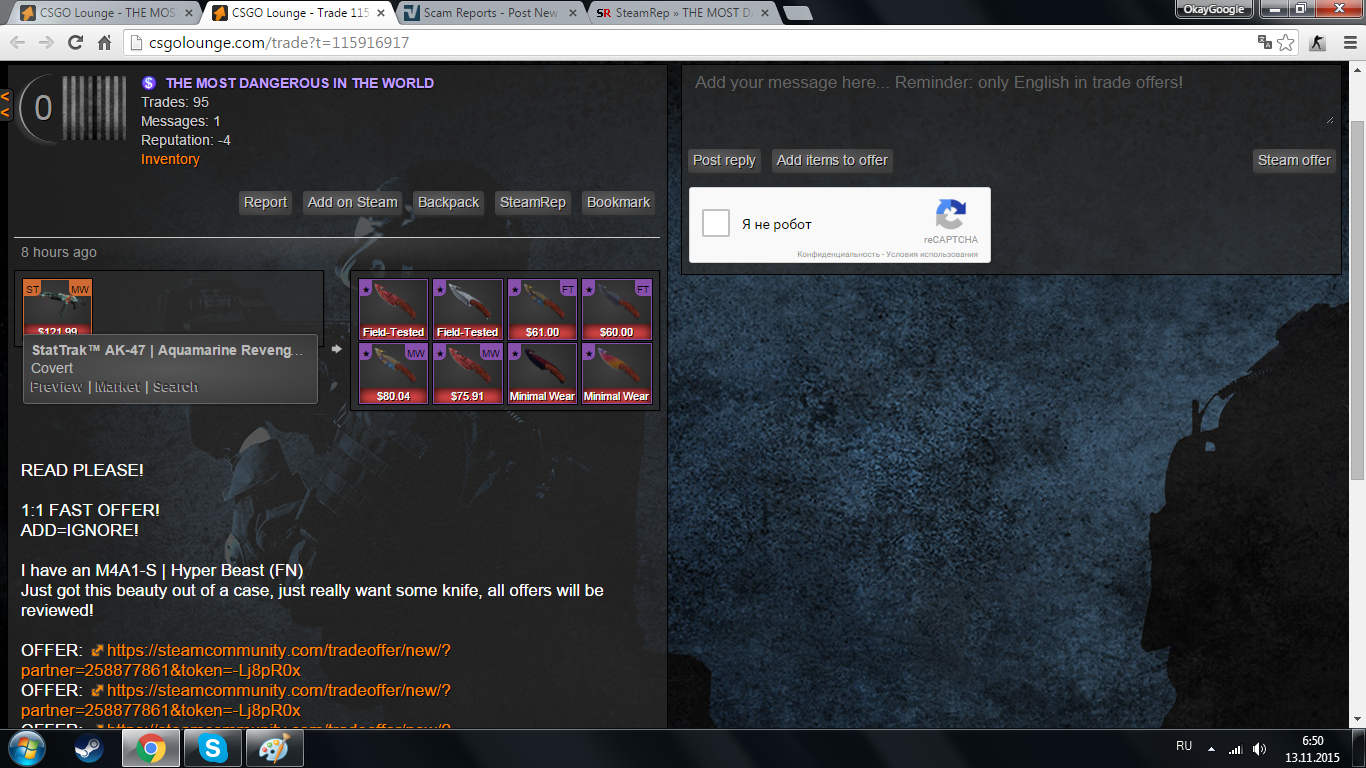Screen dimensions: 1366x768
Task: Open Skype from the taskbar
Action: 212,748
